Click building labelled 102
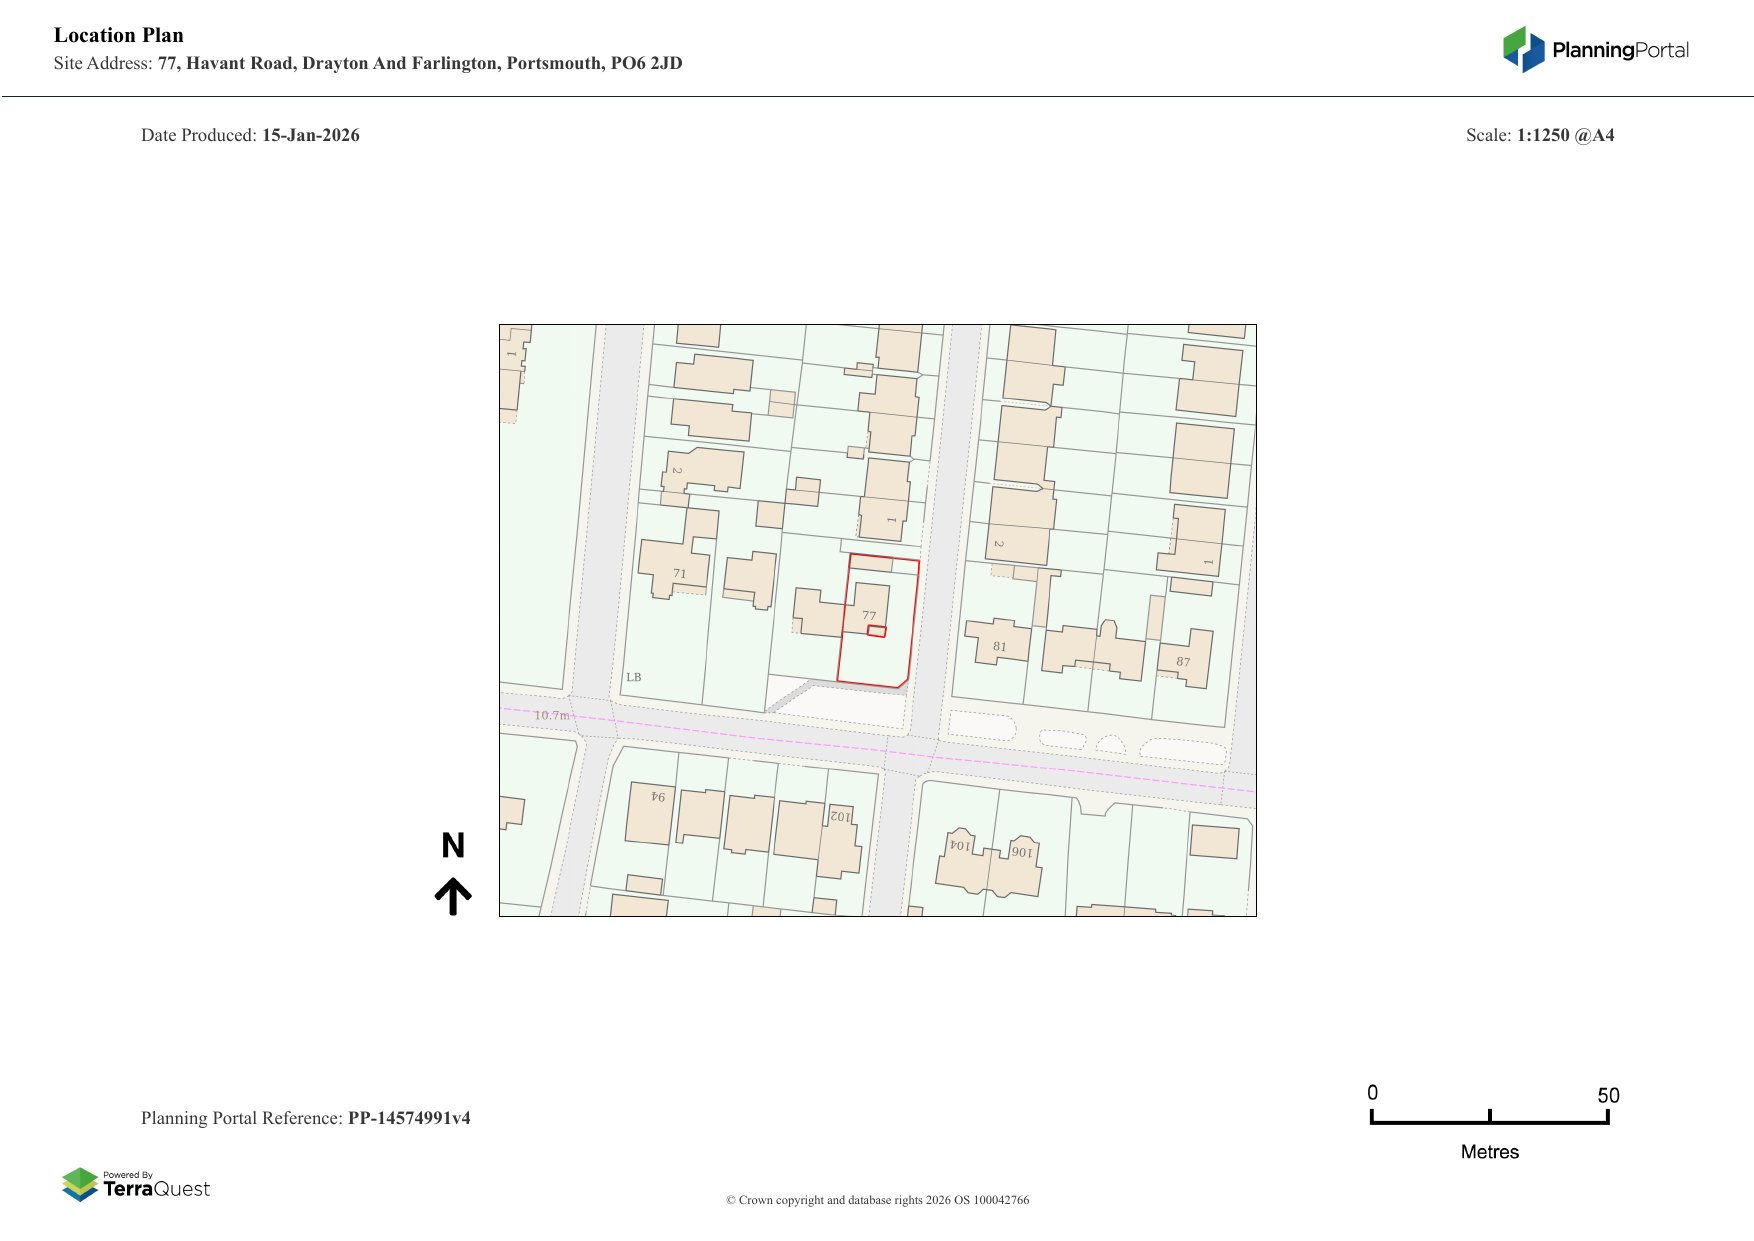This screenshot has height=1241, width=1754. click(840, 817)
